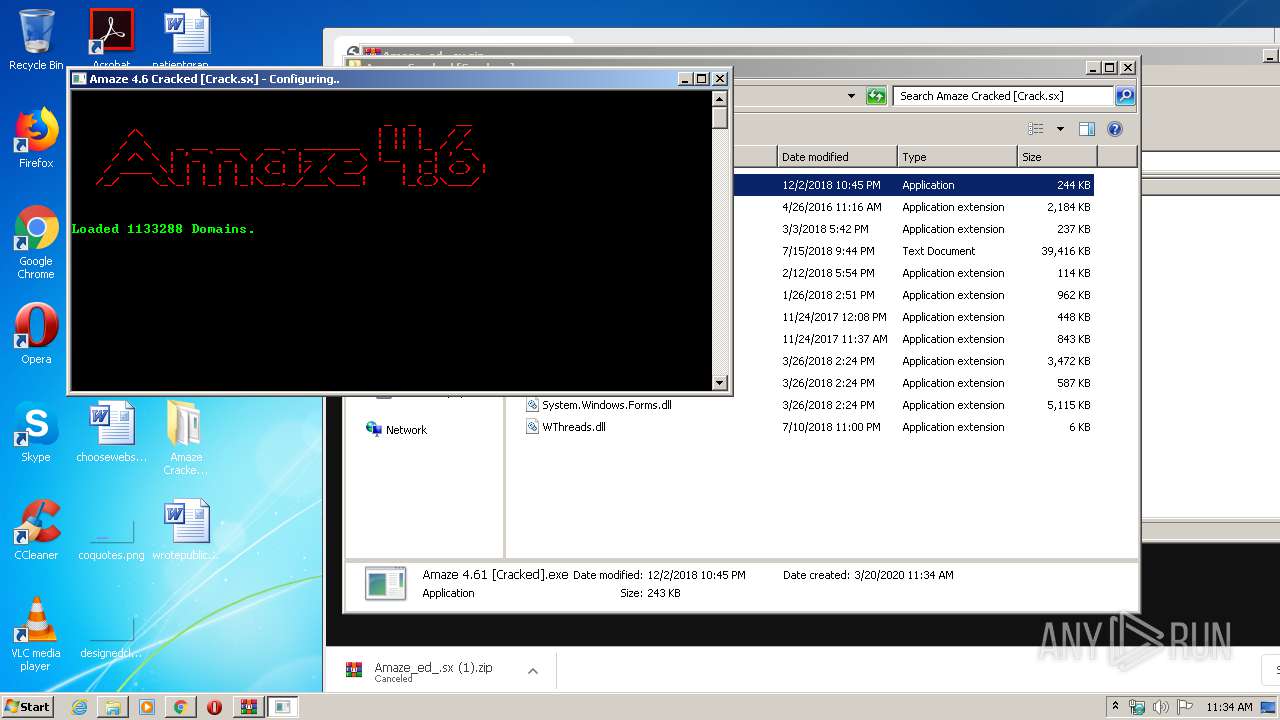1280x720 pixels.
Task: Open Windows Media Player taskbar icon
Action: click(x=147, y=707)
